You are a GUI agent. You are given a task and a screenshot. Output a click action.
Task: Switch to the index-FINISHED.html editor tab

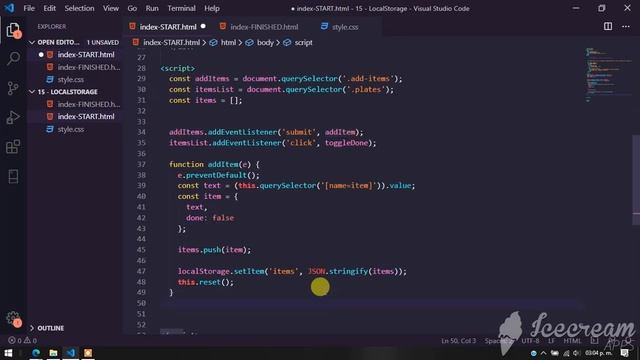pyautogui.click(x=264, y=27)
